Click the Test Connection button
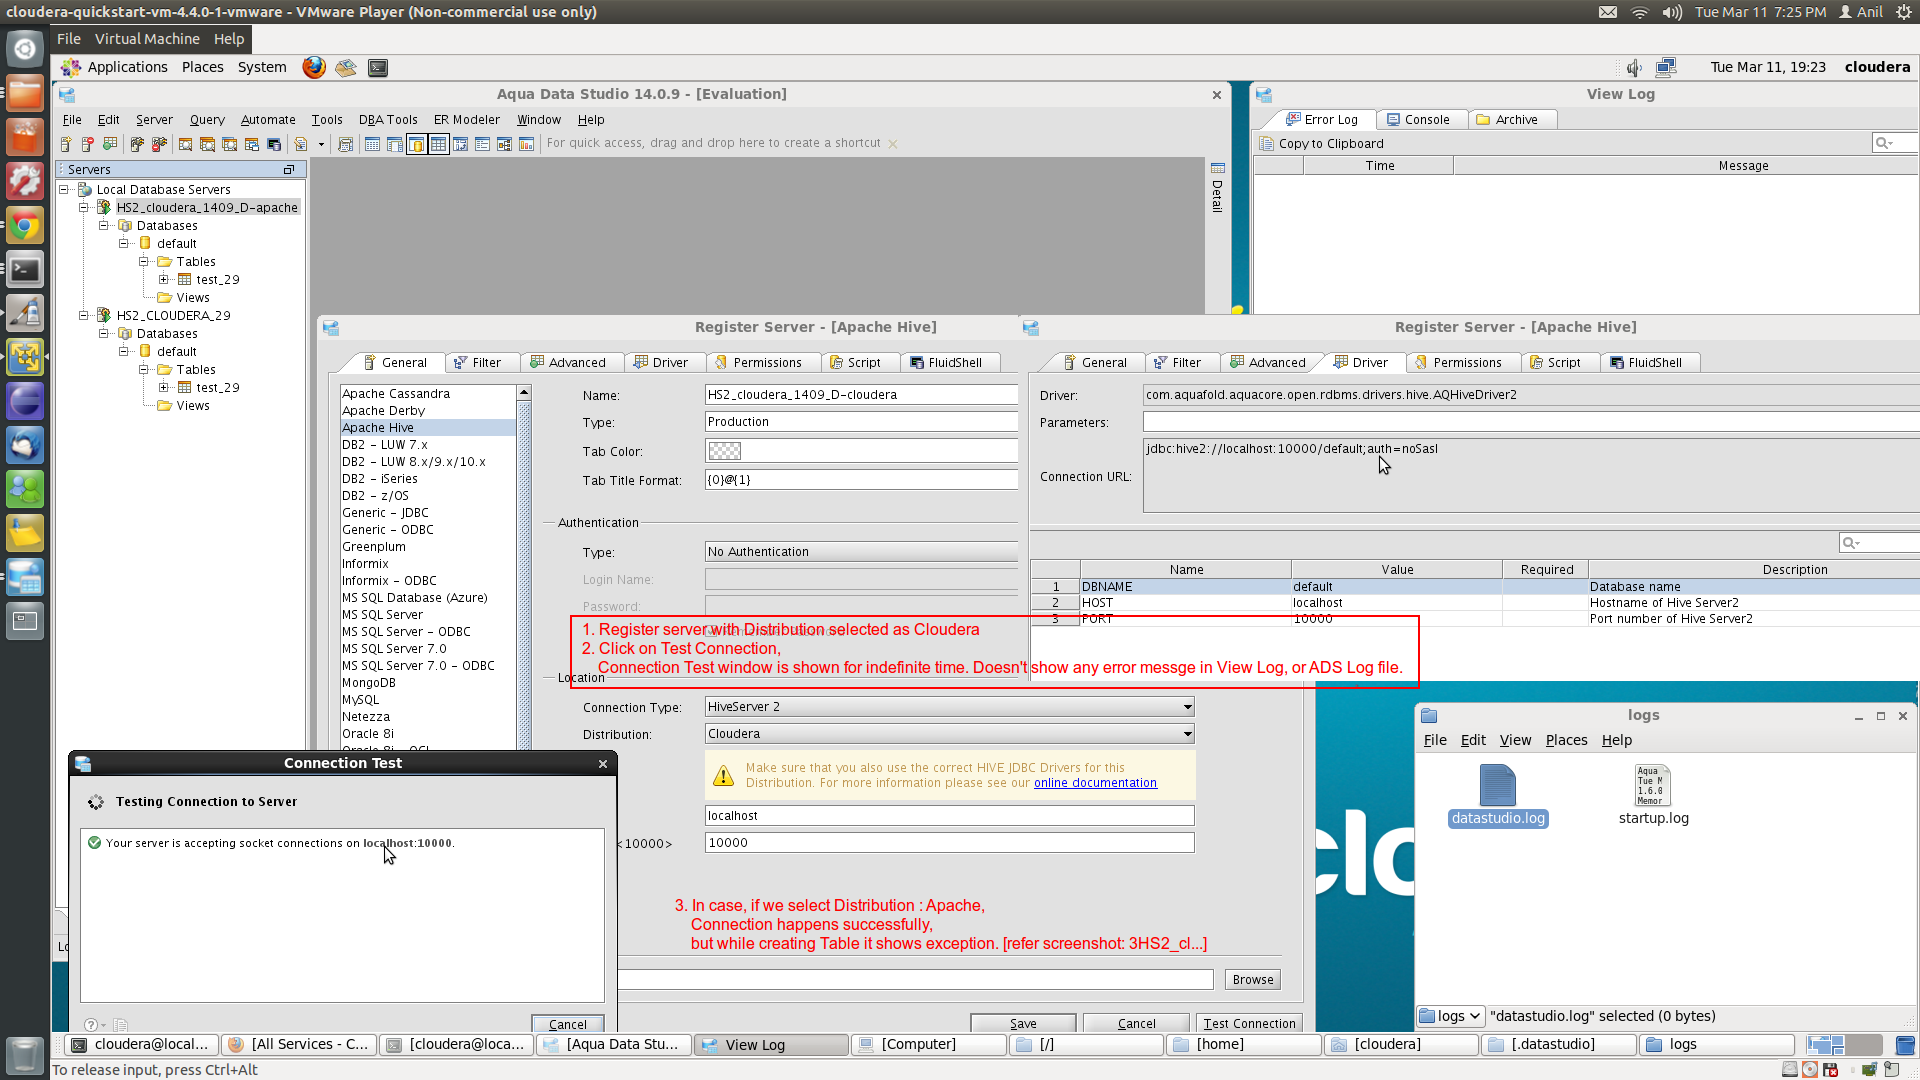The image size is (1920, 1080). pyautogui.click(x=1249, y=1023)
